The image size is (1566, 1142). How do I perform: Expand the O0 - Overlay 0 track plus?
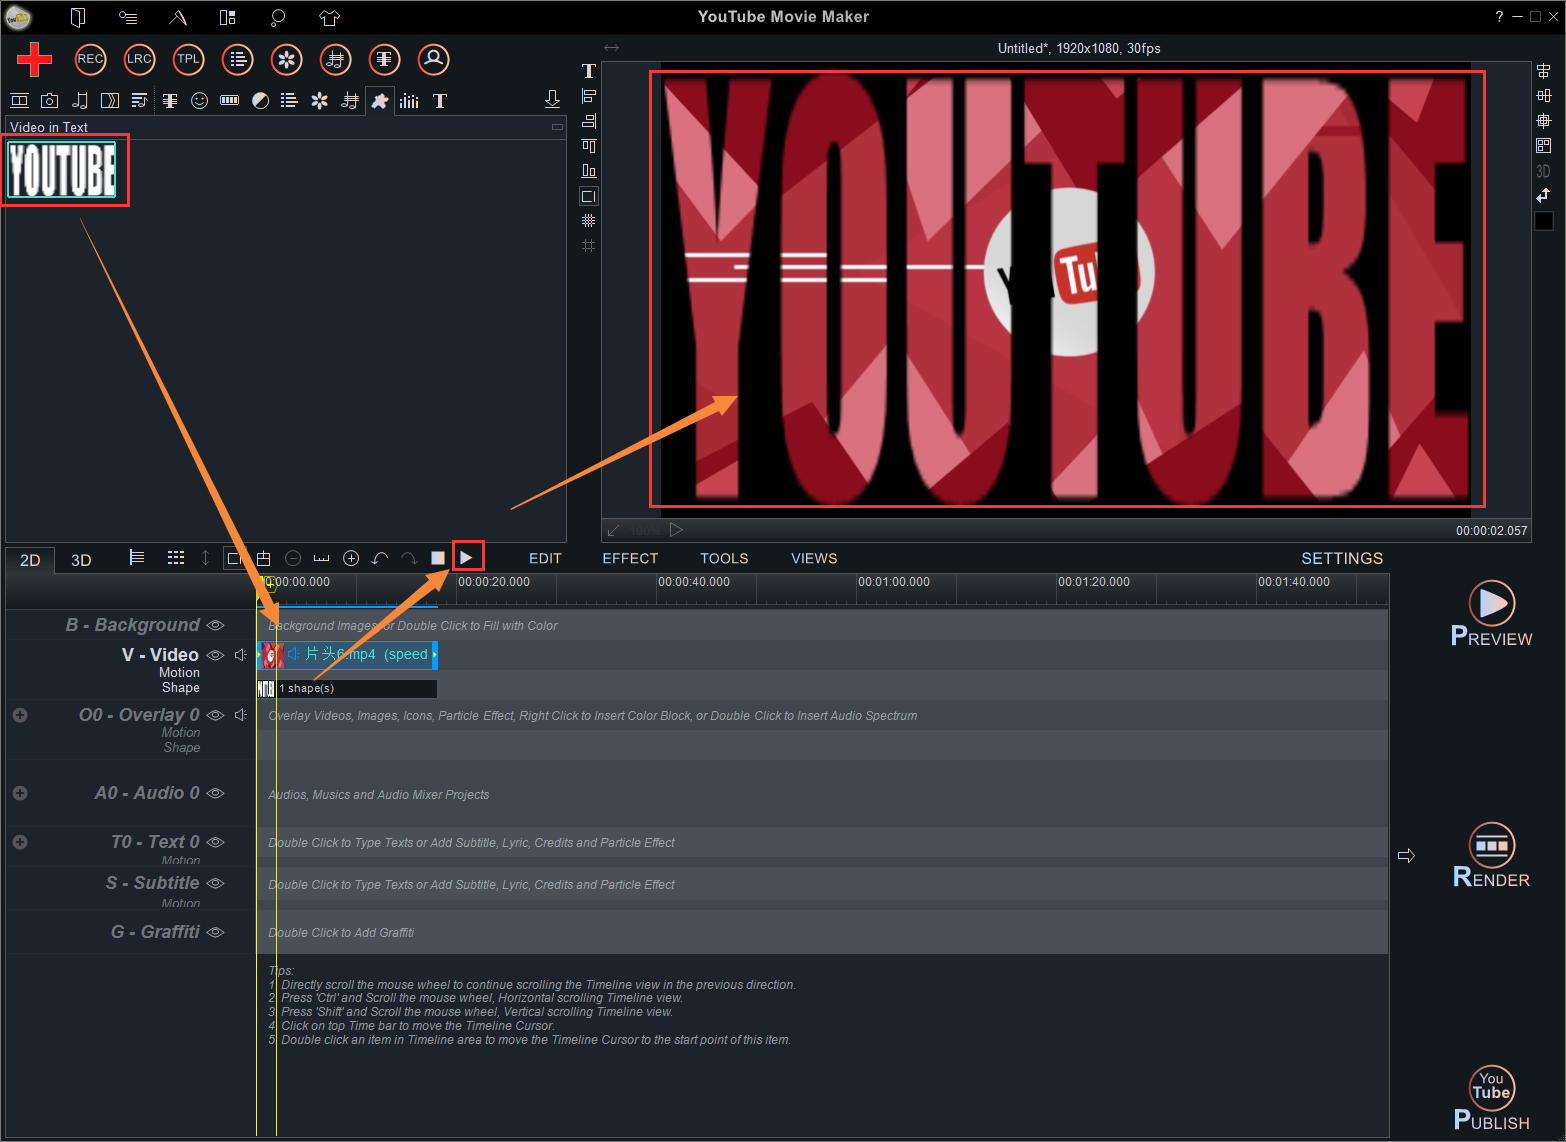pos(20,715)
